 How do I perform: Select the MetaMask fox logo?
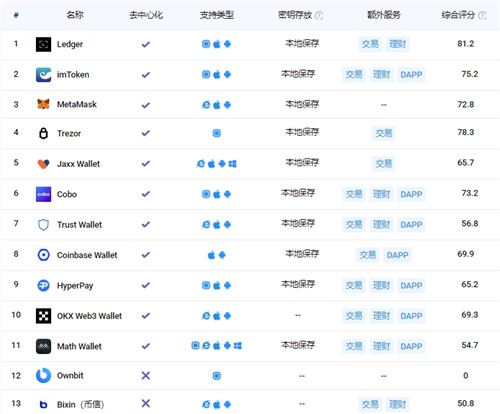43,104
